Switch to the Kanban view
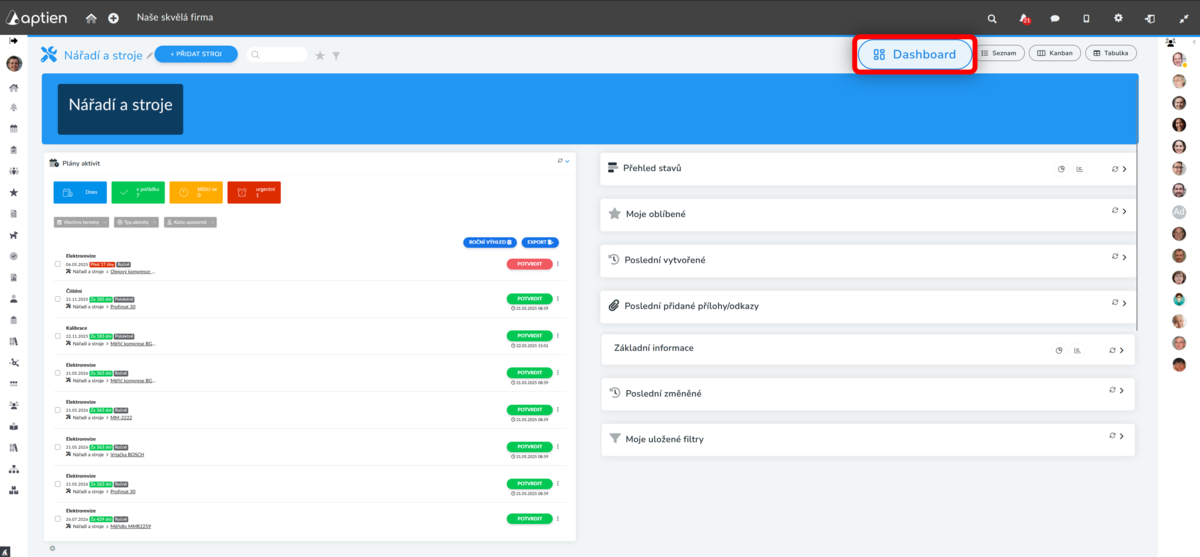Viewport: 1200px width, 557px height. click(x=1055, y=53)
